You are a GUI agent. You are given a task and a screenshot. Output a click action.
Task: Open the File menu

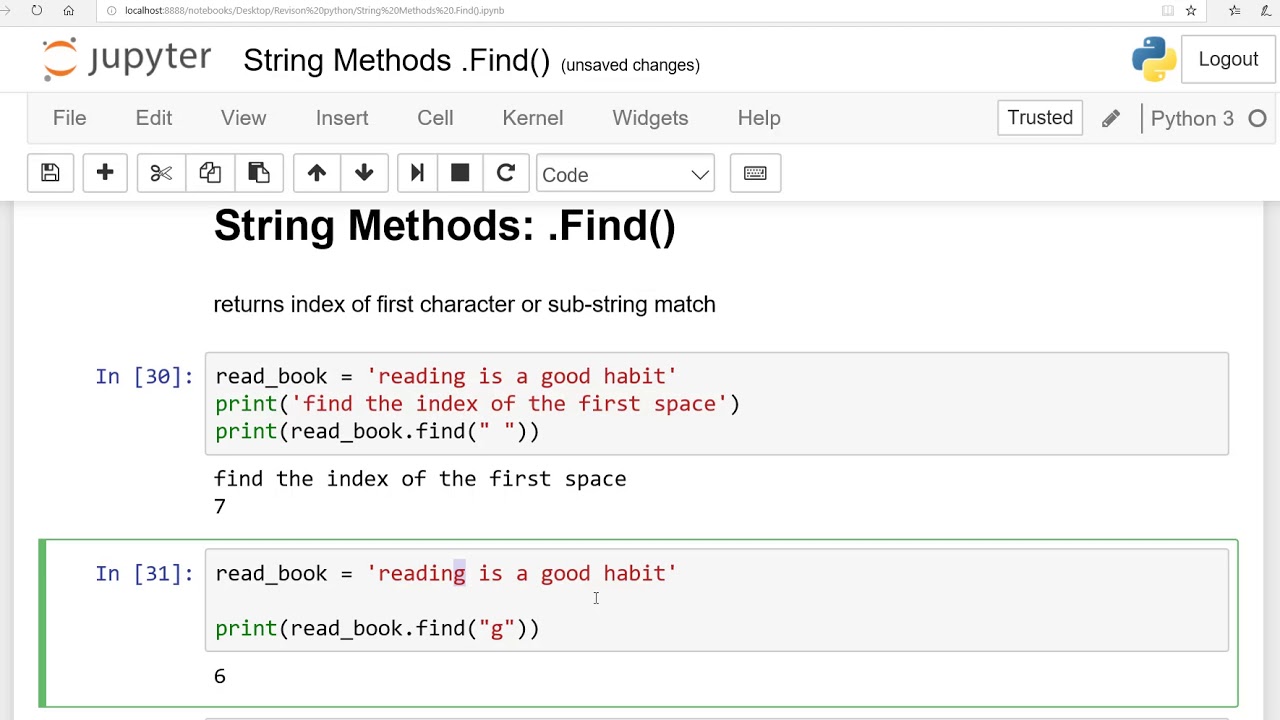pos(70,118)
